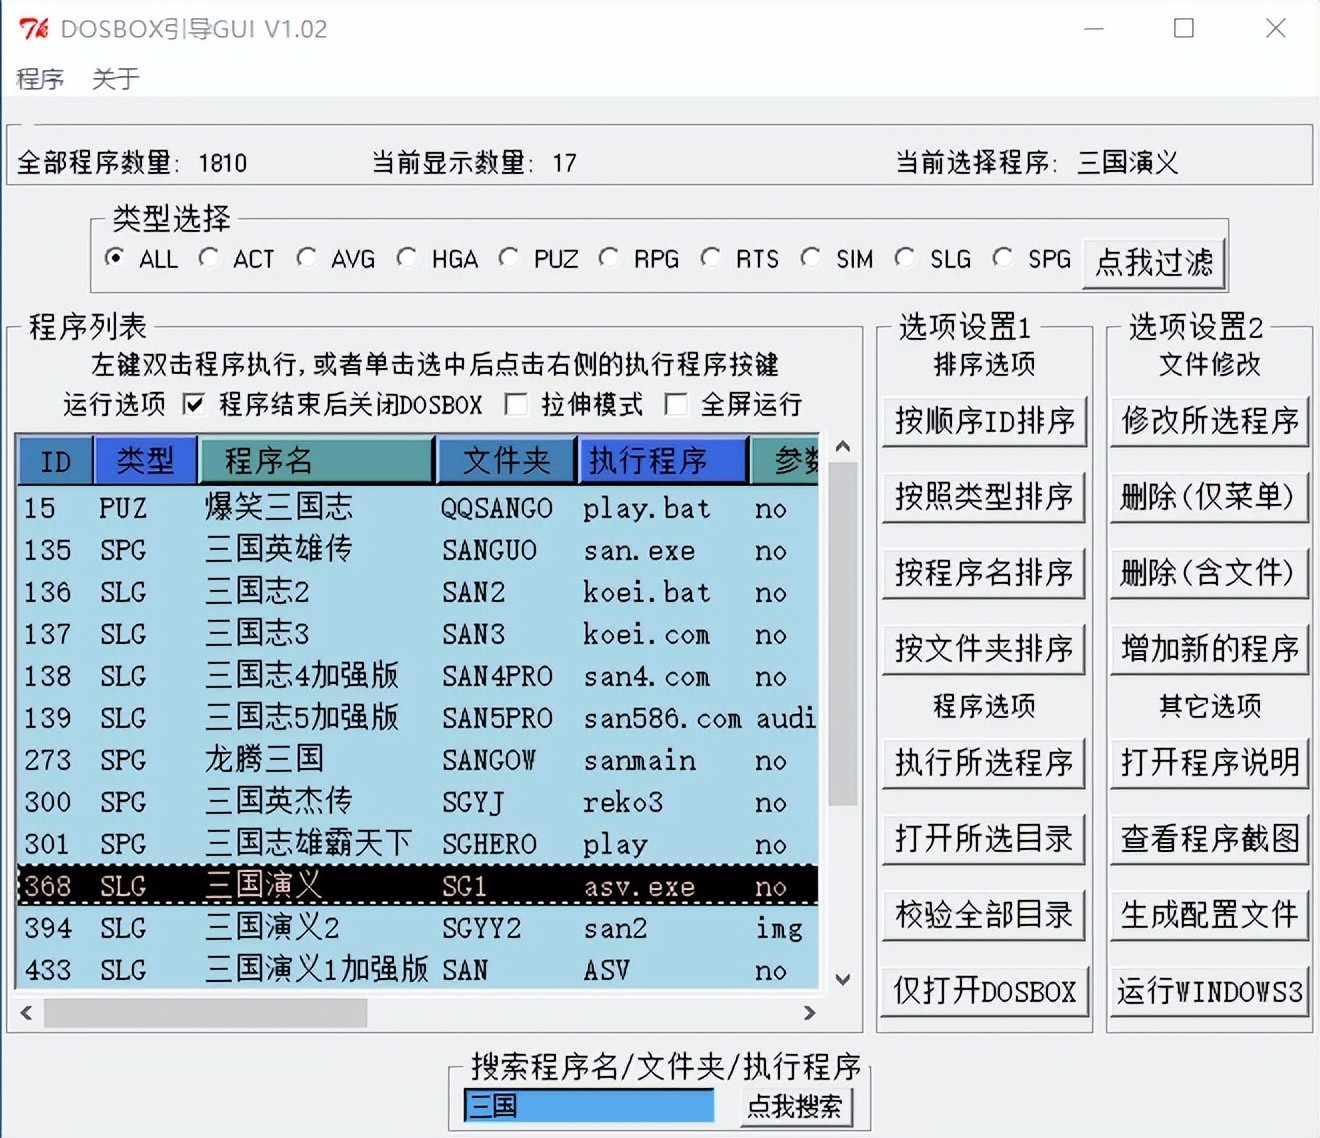The image size is (1320, 1138).
Task: Click 校验全部目录 button
Action: [x=984, y=914]
